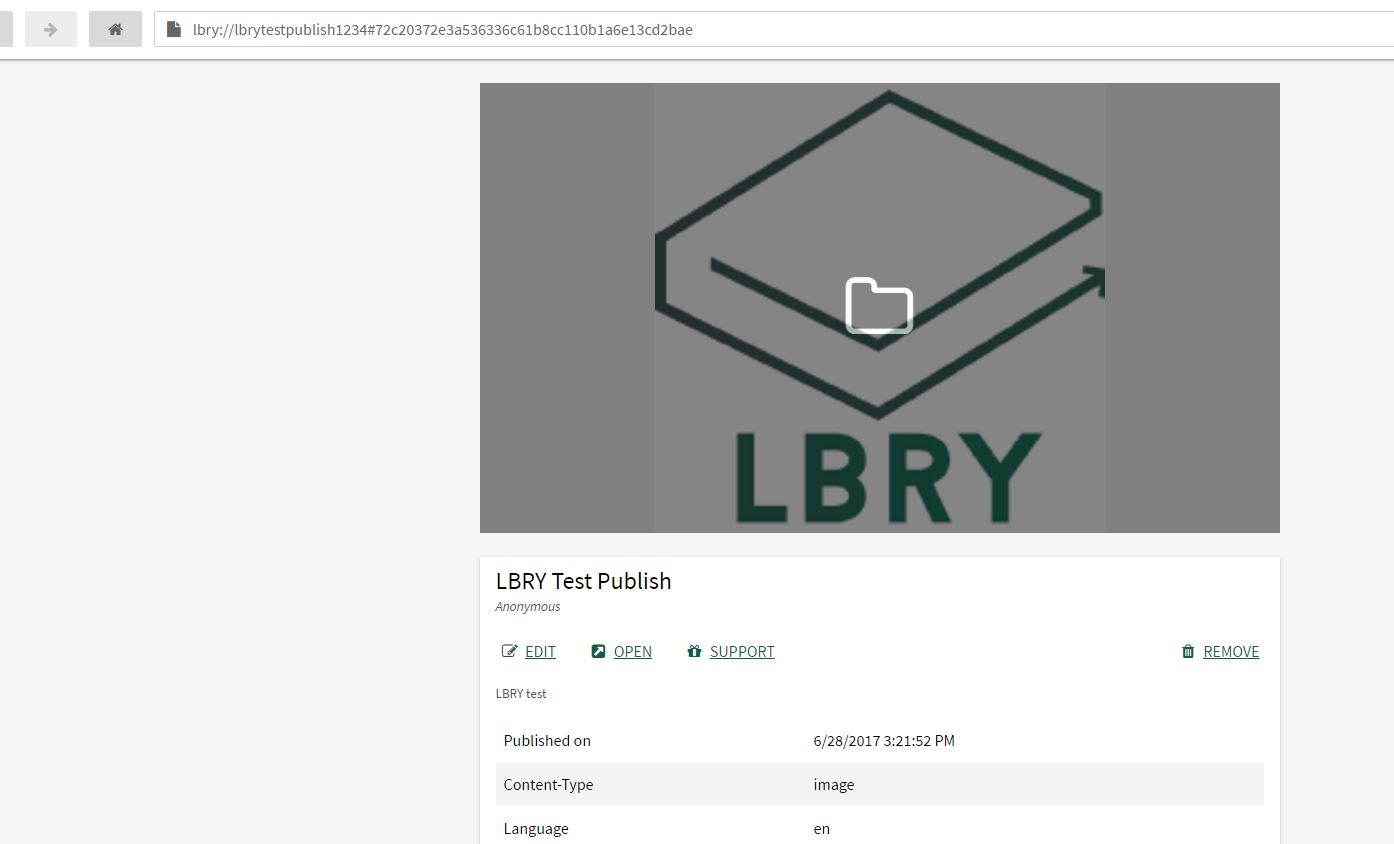Click the Edit pencil icon

(x=509, y=651)
